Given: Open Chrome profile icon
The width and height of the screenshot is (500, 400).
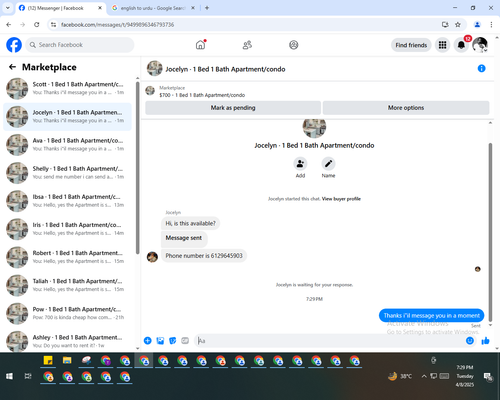Looking at the screenshot, I should [x=477, y=24].
